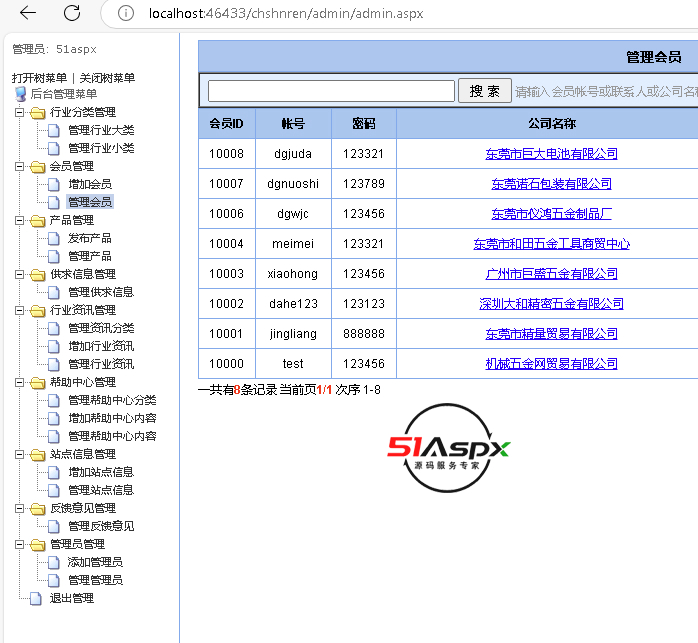Image resolution: width=698 pixels, height=643 pixels.
Task: Click 关闭树菜单 to close the tree
Action: point(107,78)
